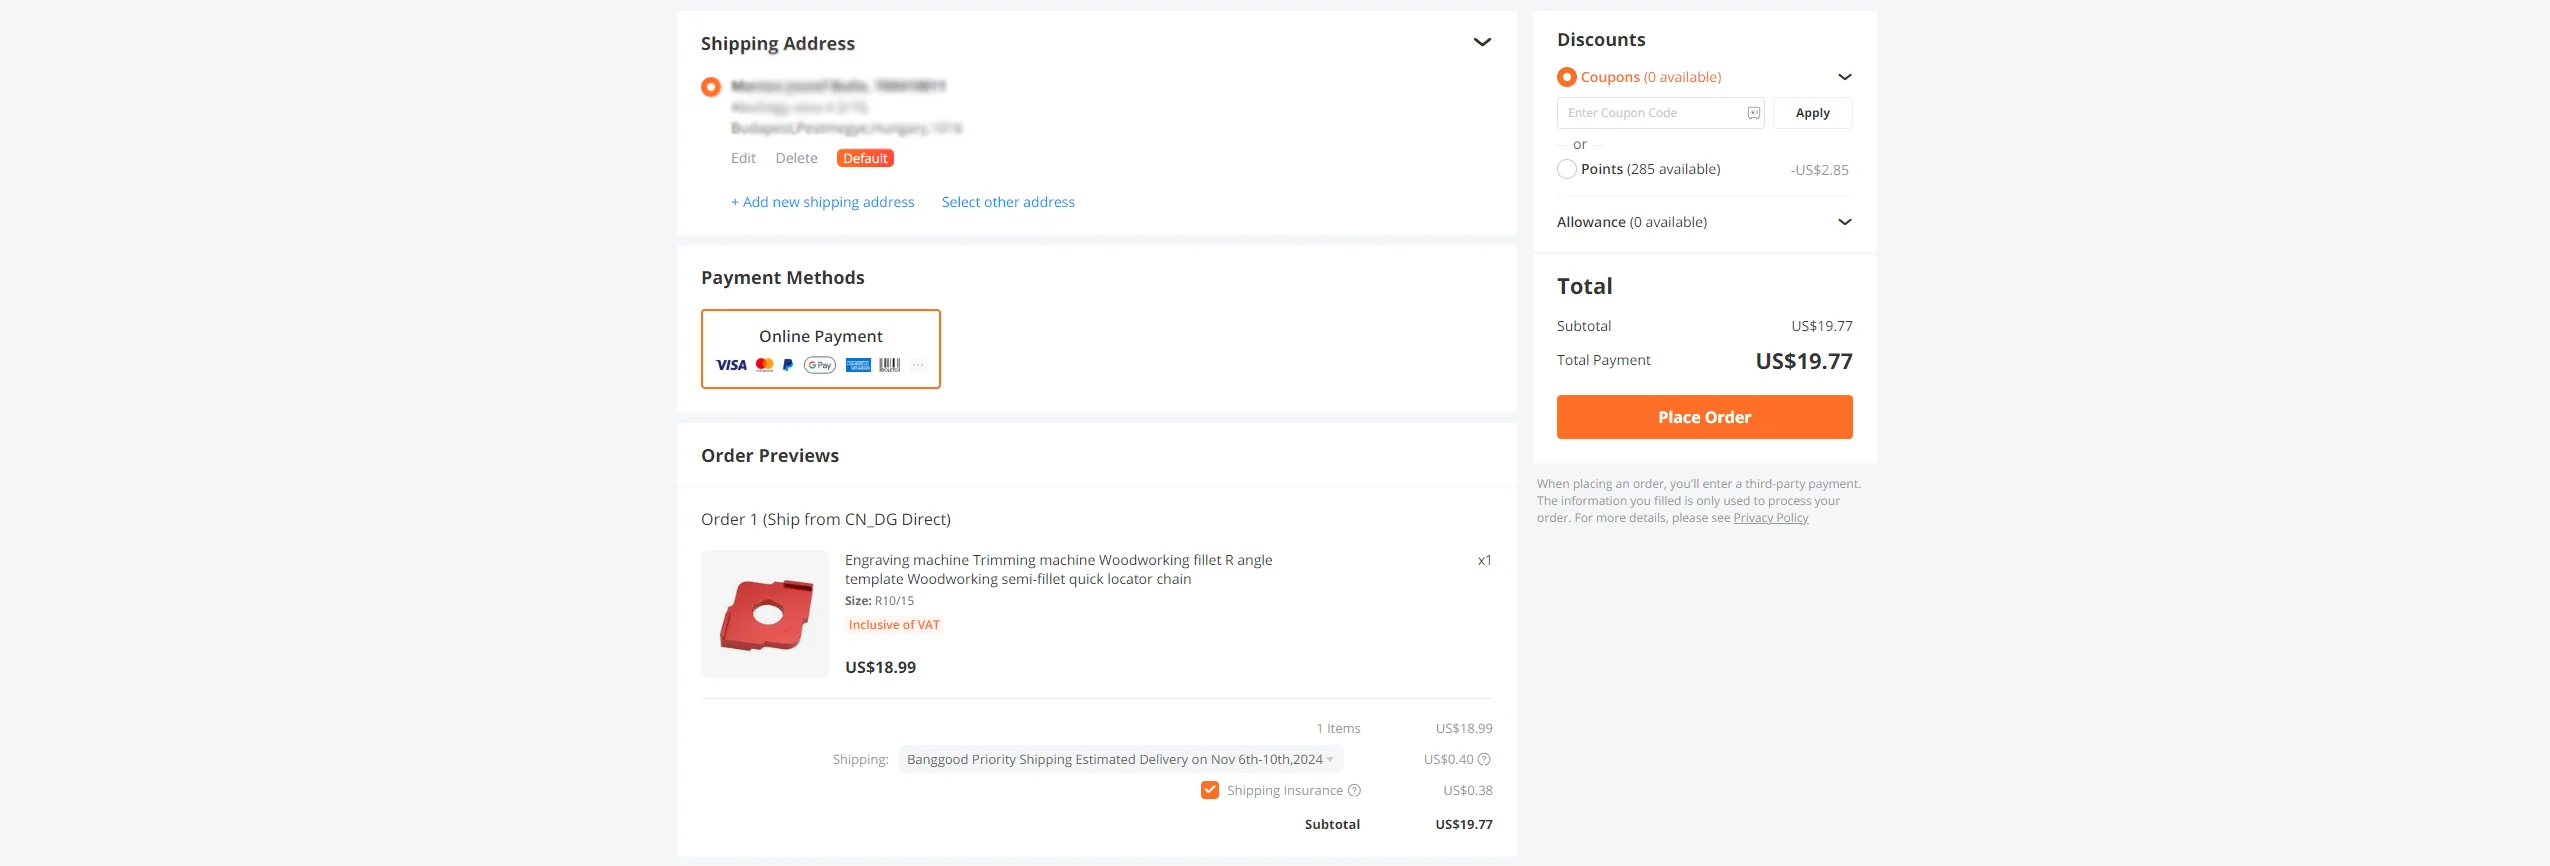Open the Shipping Insurance help icon
Screen dimensions: 2550x866
click(x=1355, y=790)
